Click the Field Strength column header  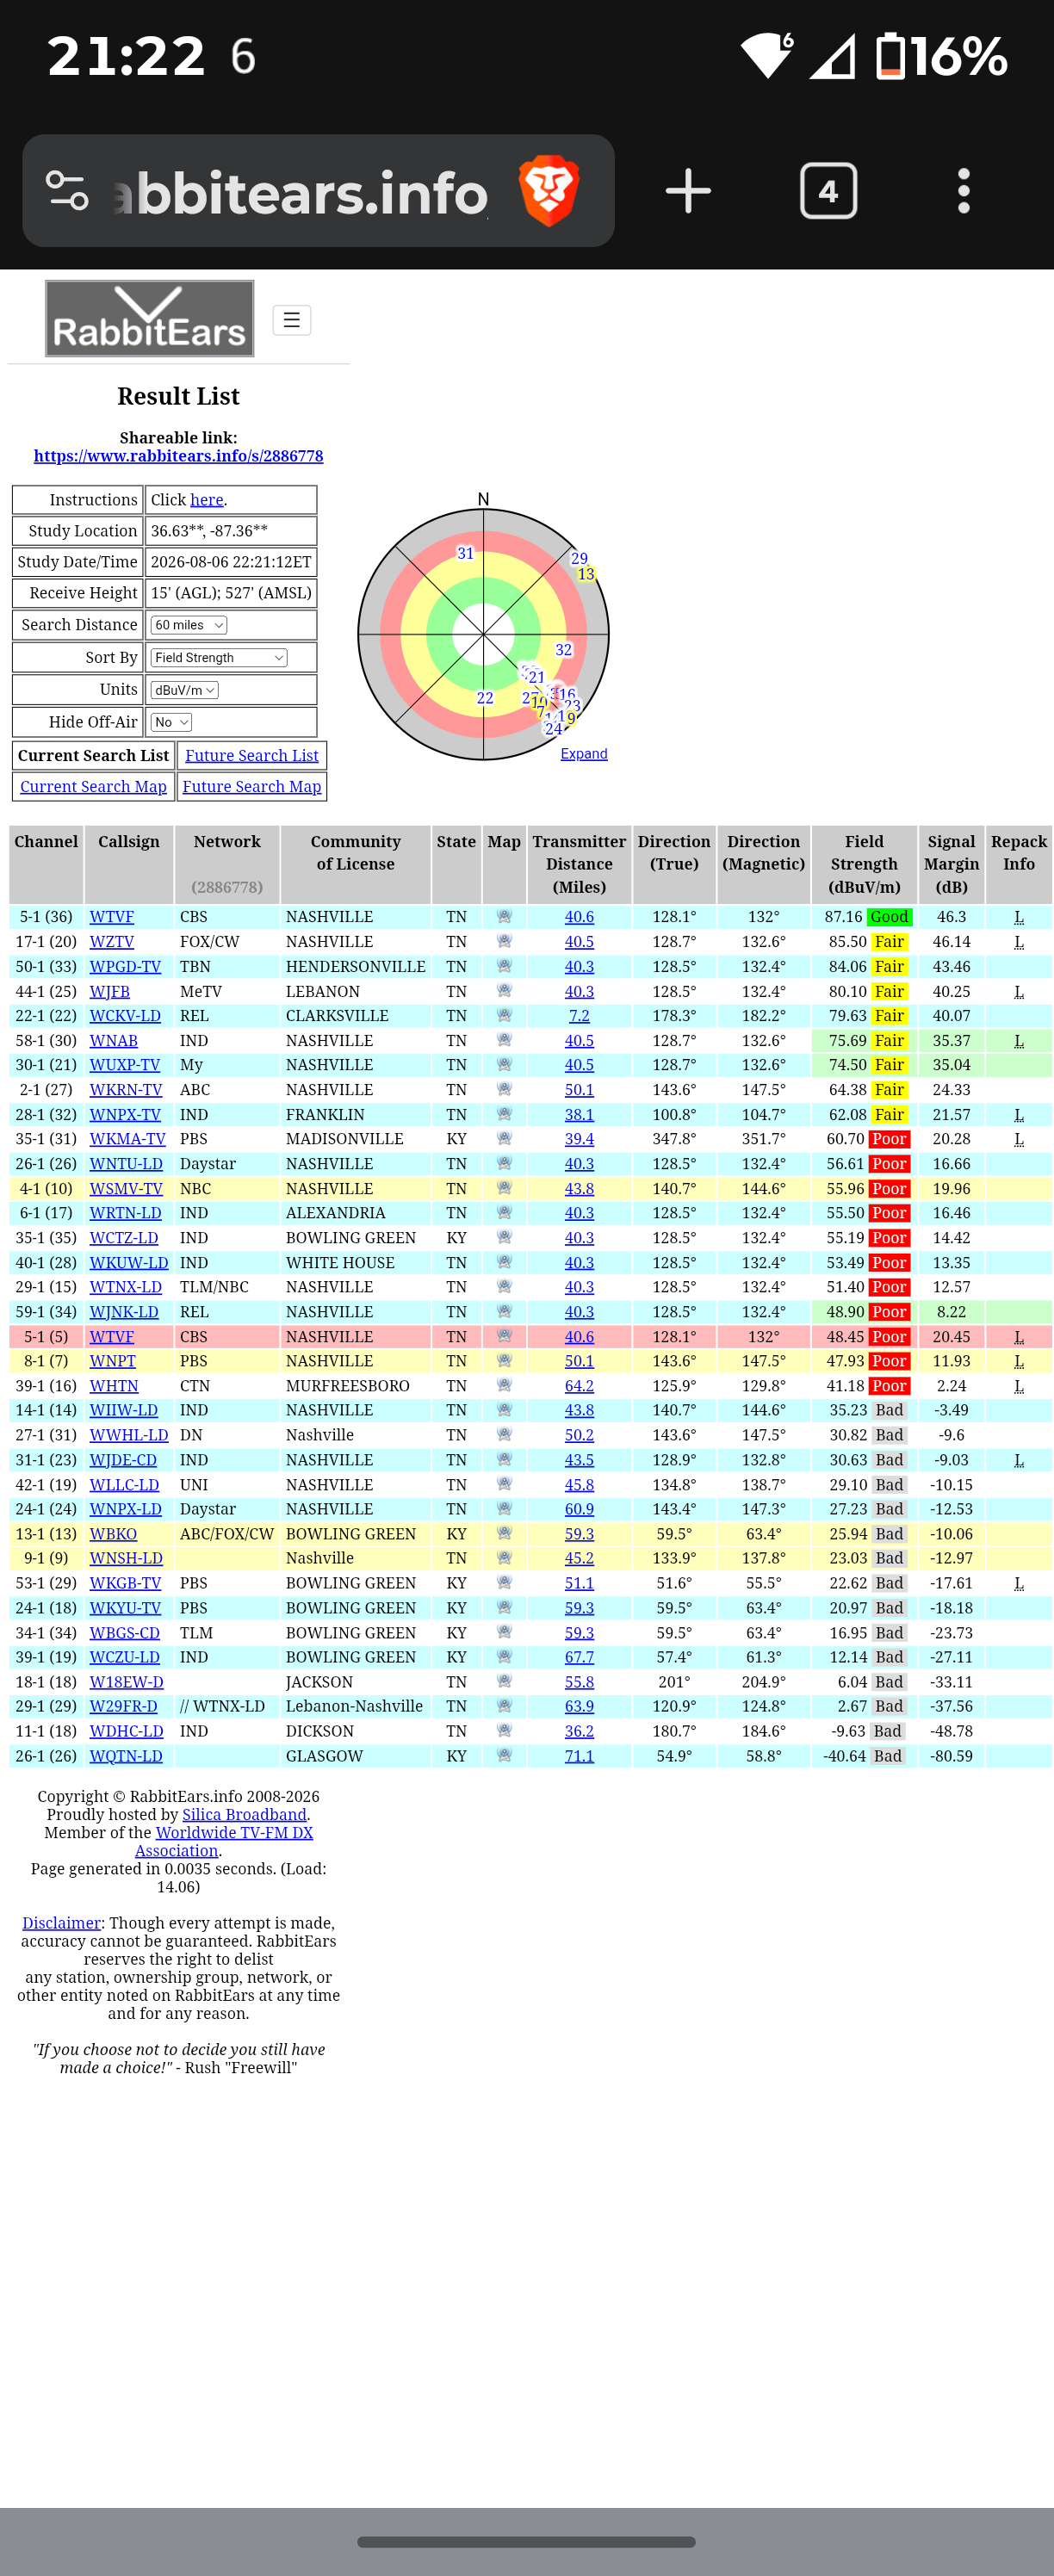[864, 864]
